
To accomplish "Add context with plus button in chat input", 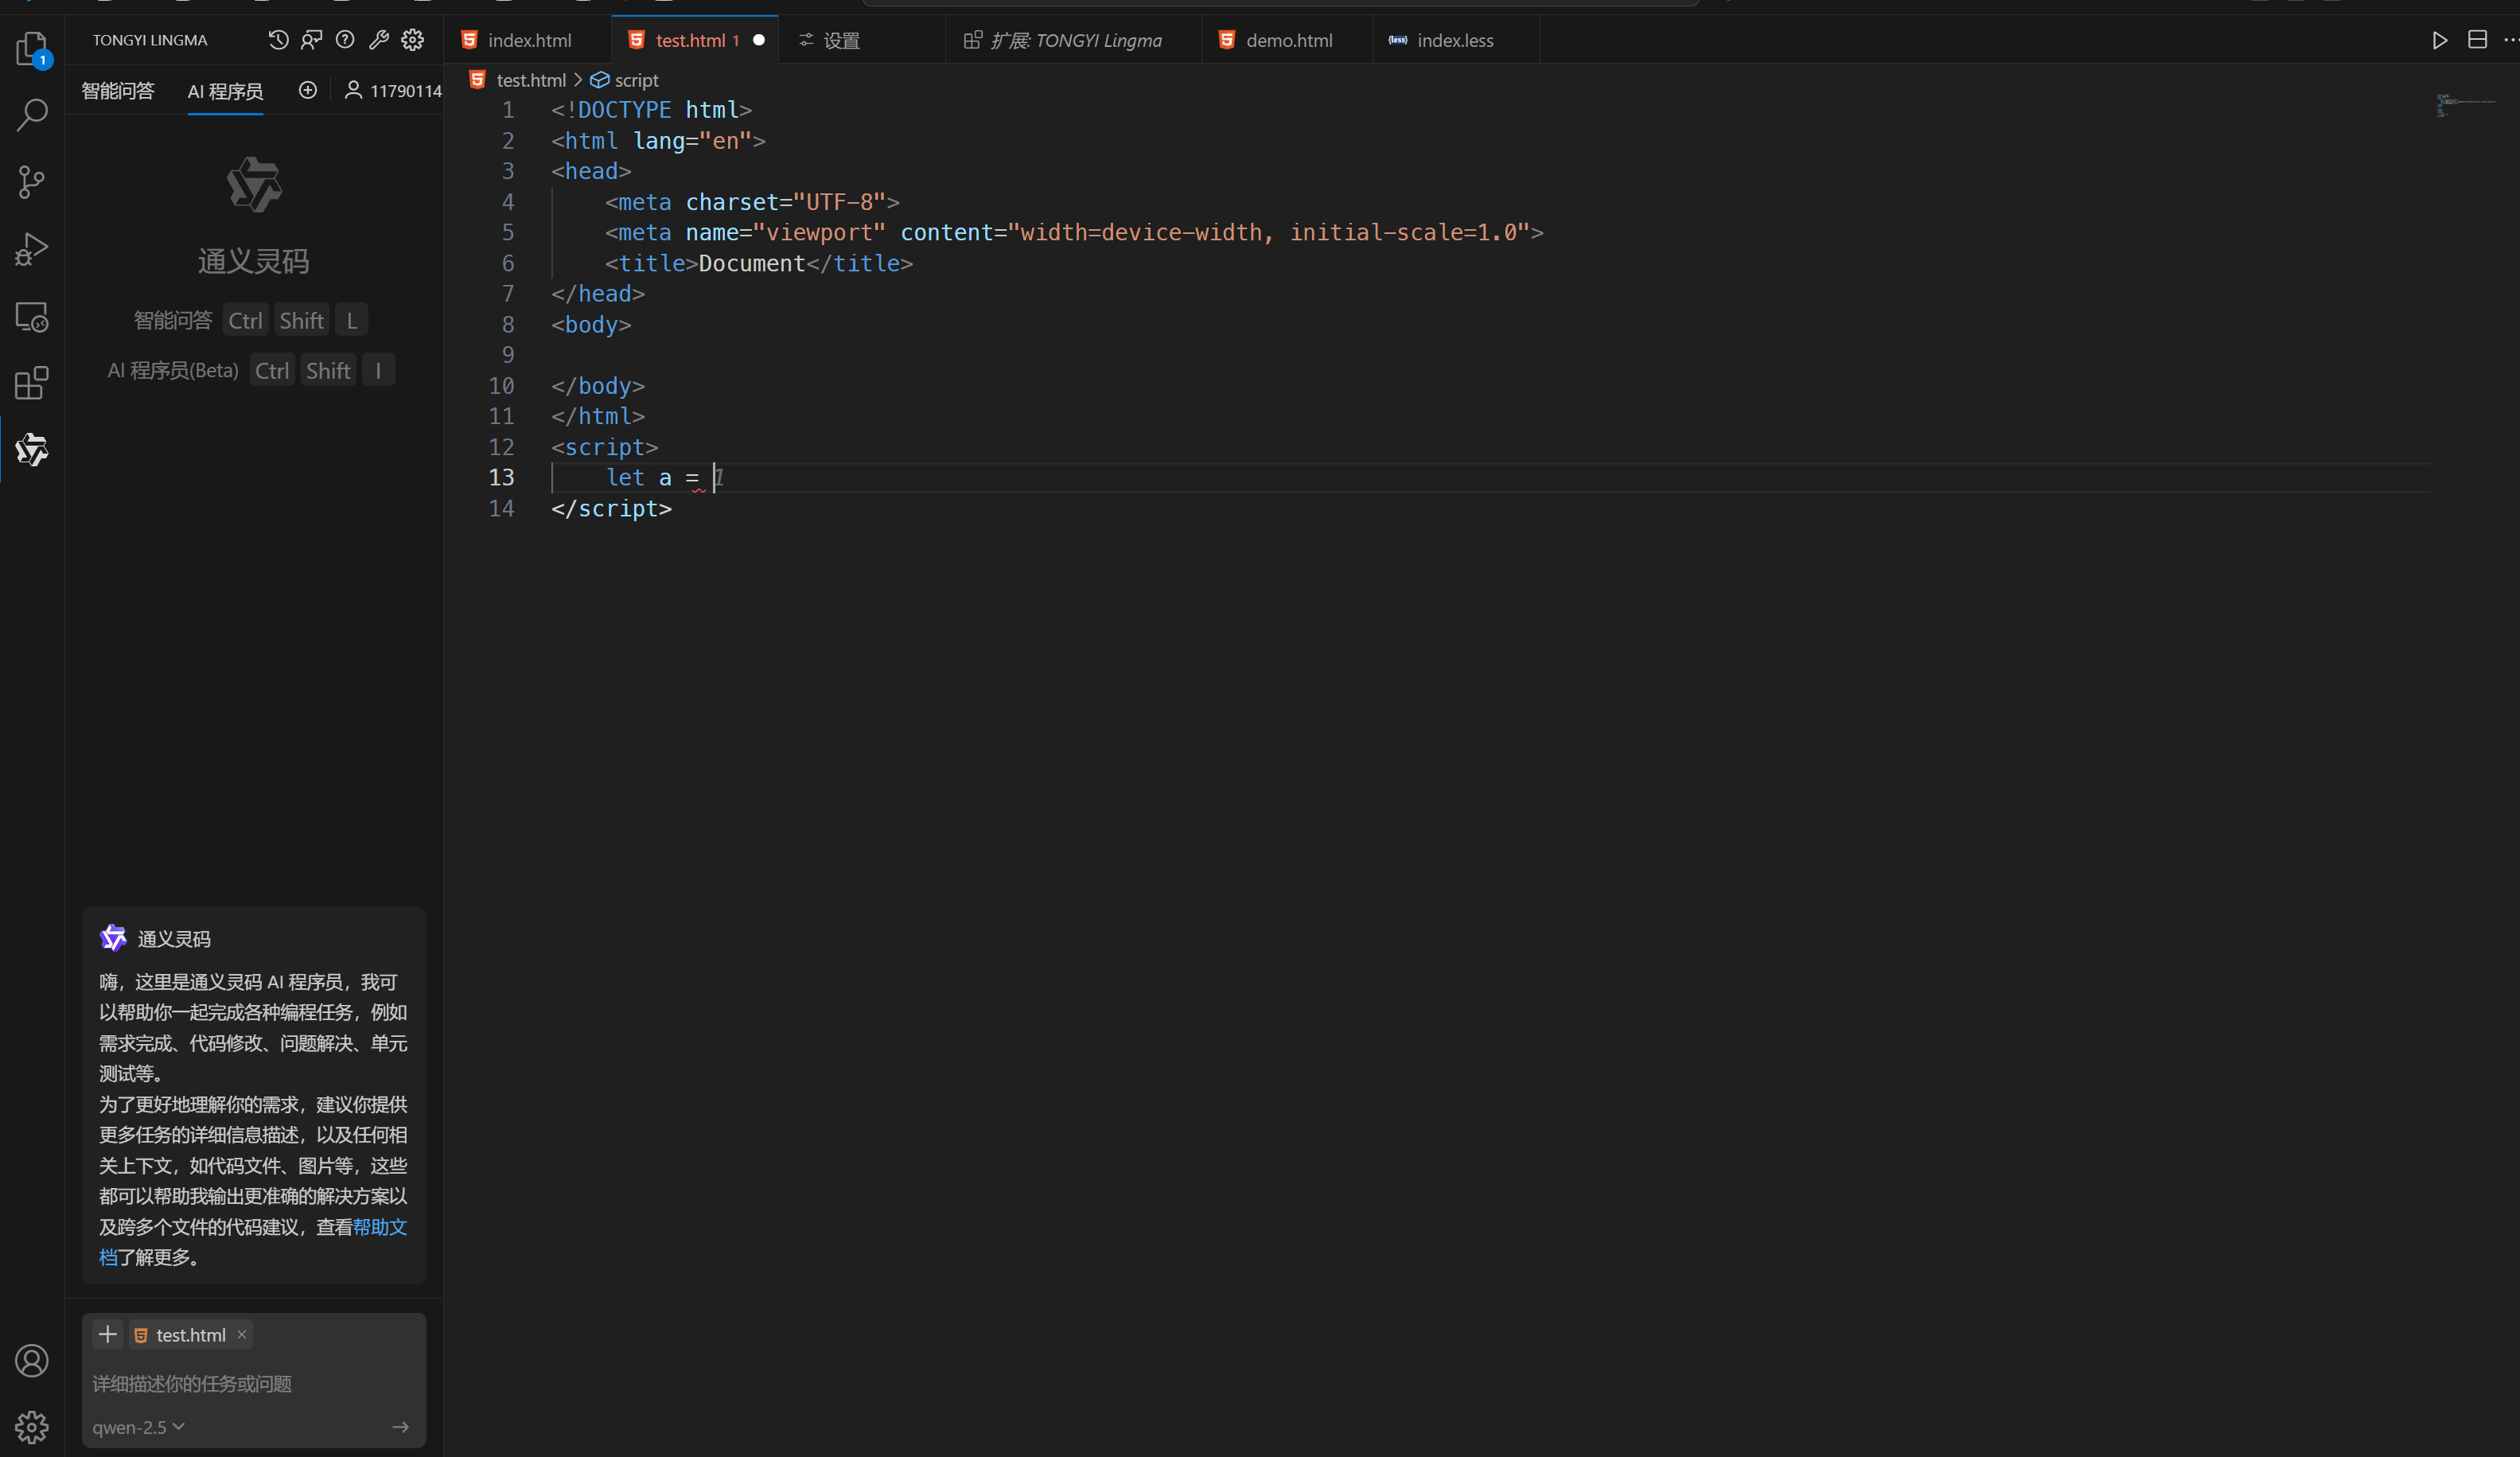I will (108, 1334).
